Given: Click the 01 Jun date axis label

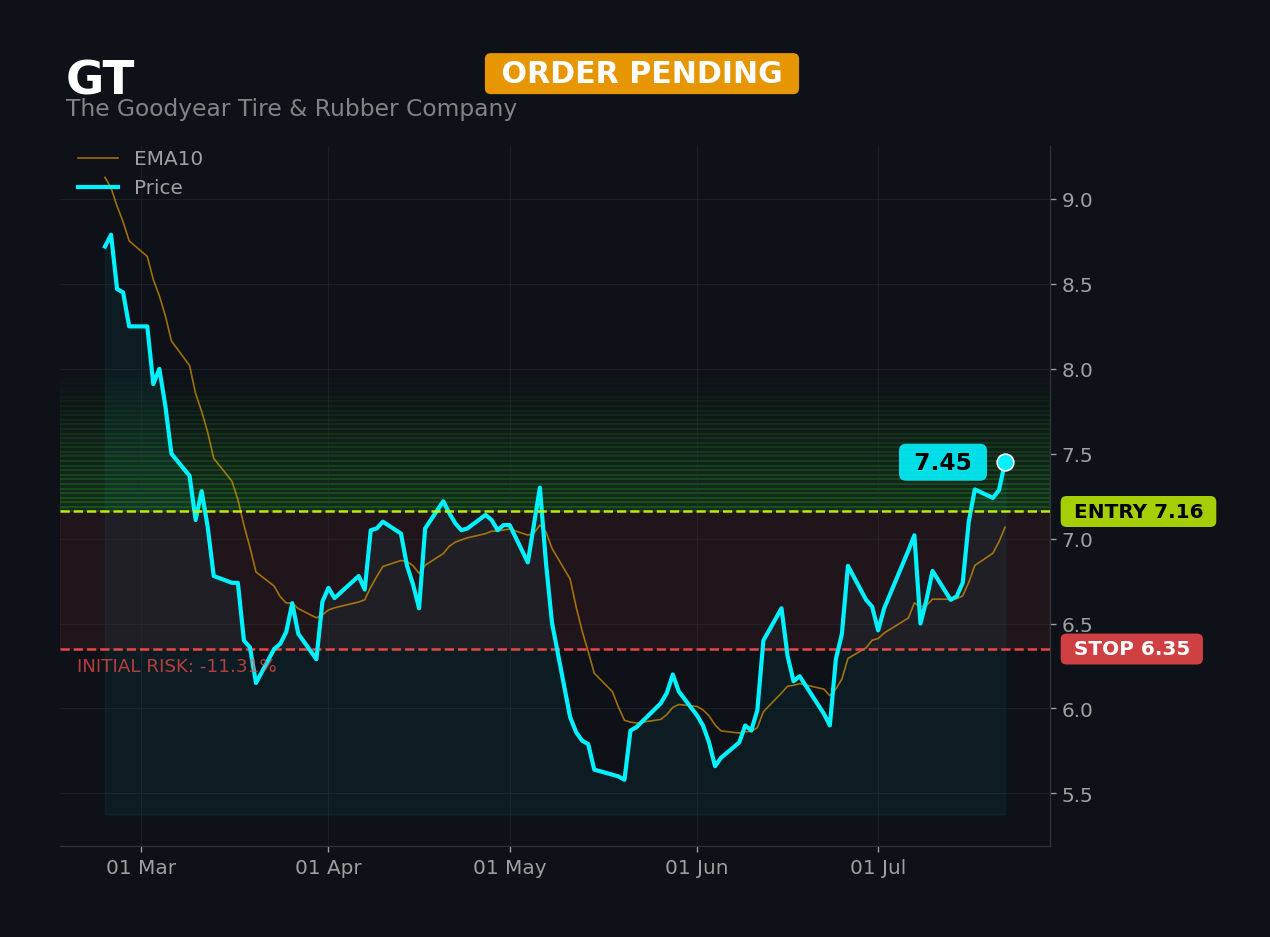Looking at the screenshot, I should click(697, 868).
